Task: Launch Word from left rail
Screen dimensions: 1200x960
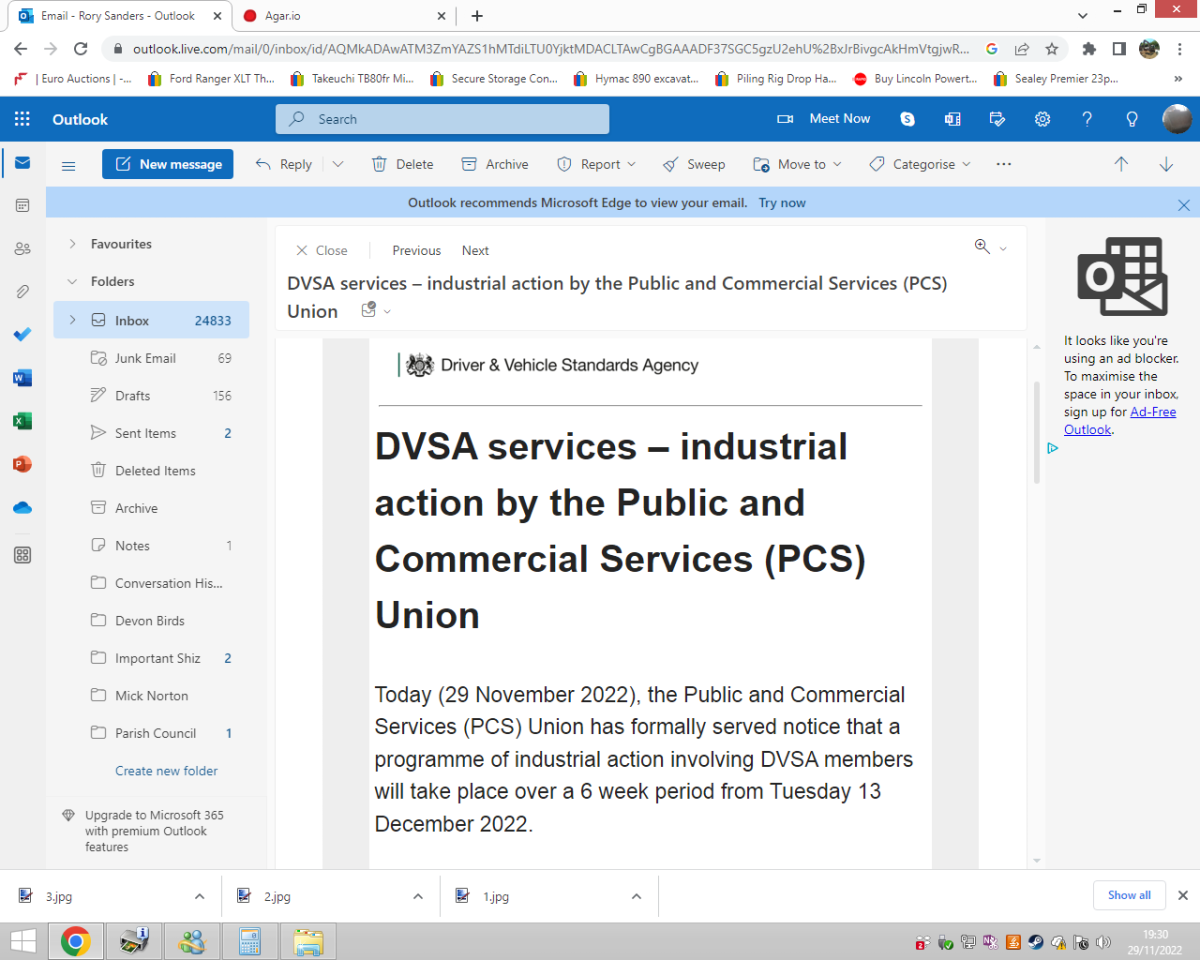Action: click(x=22, y=378)
